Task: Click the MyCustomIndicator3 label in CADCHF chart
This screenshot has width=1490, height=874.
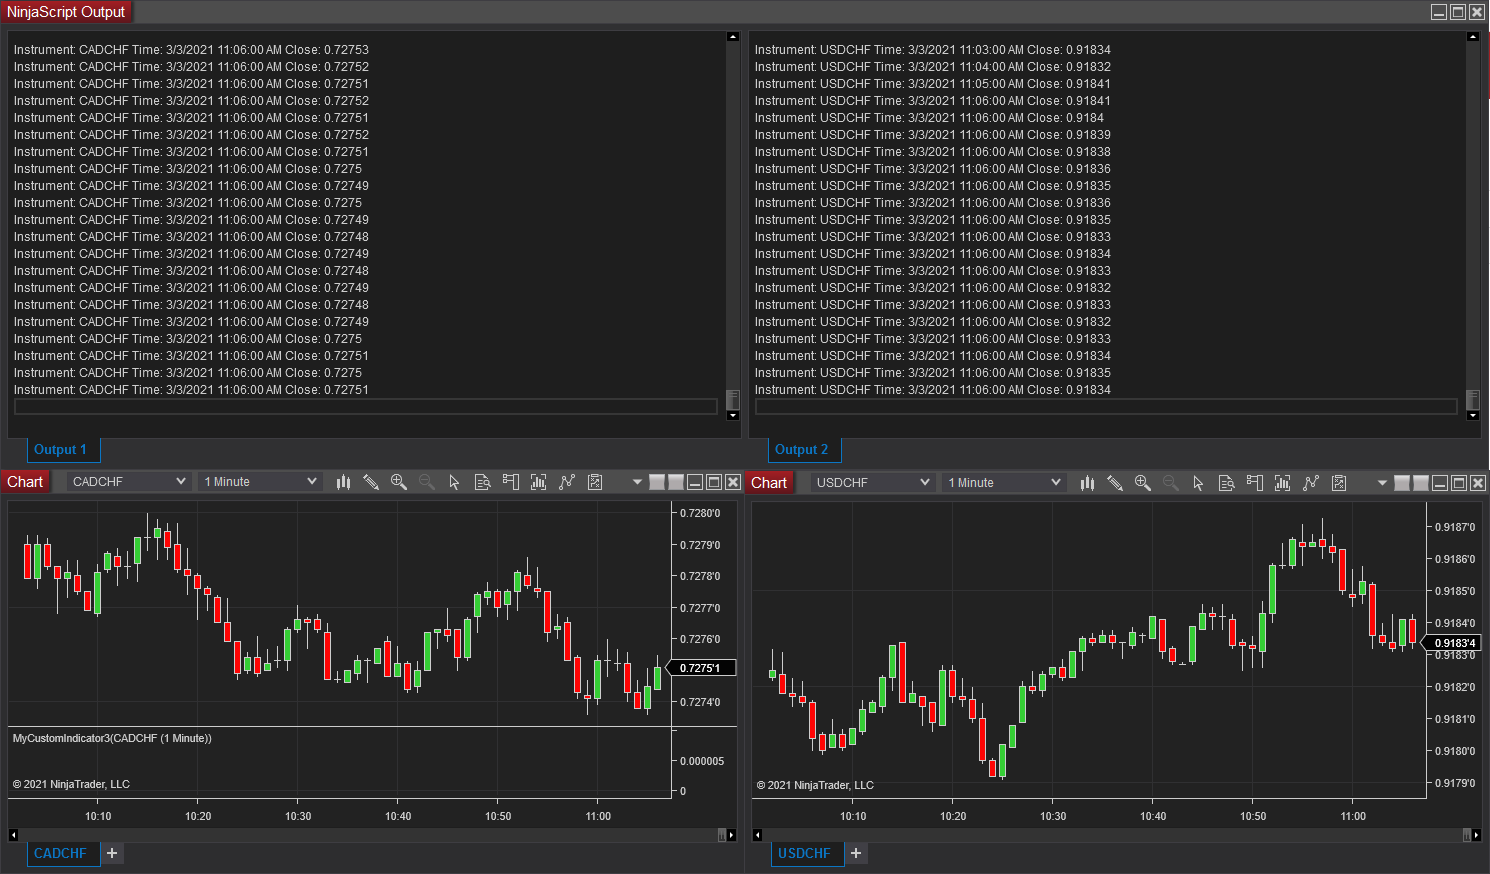Action: [x=112, y=738]
